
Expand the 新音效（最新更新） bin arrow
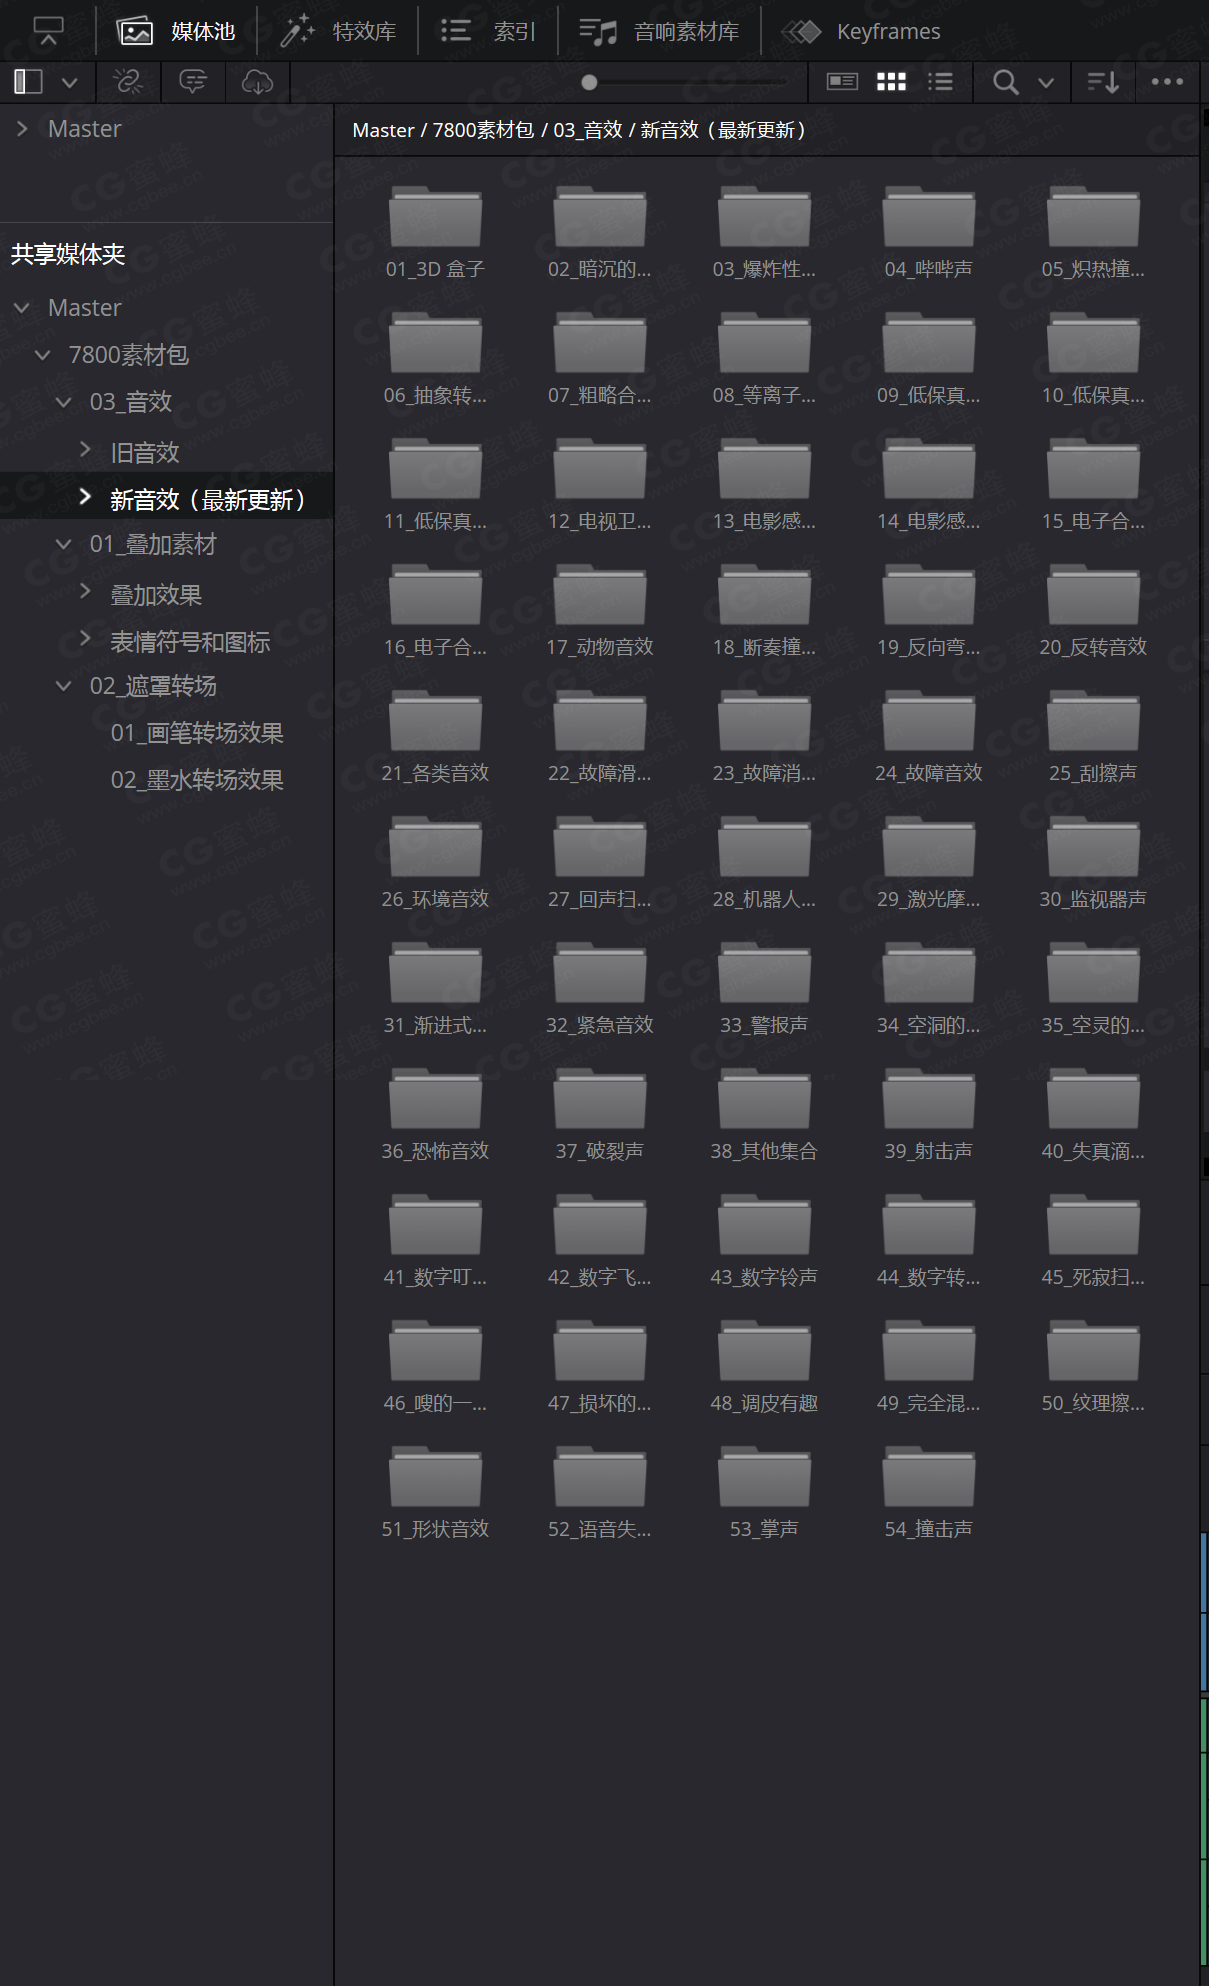85,497
